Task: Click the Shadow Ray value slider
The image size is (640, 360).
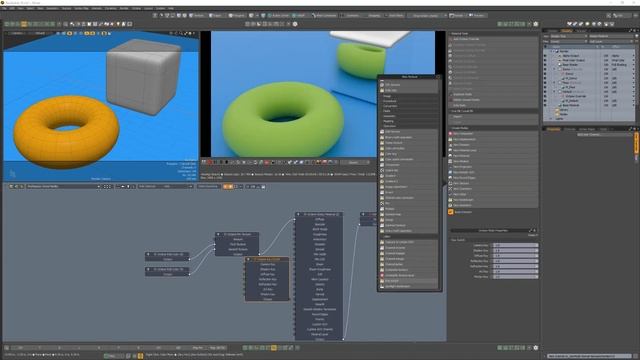Action: (515, 251)
